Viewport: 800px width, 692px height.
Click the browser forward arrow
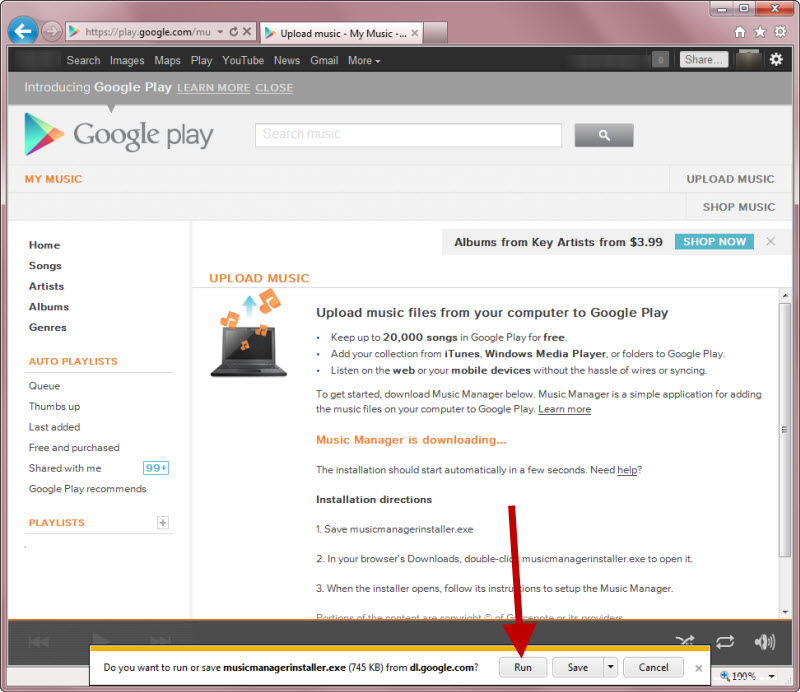click(x=52, y=32)
